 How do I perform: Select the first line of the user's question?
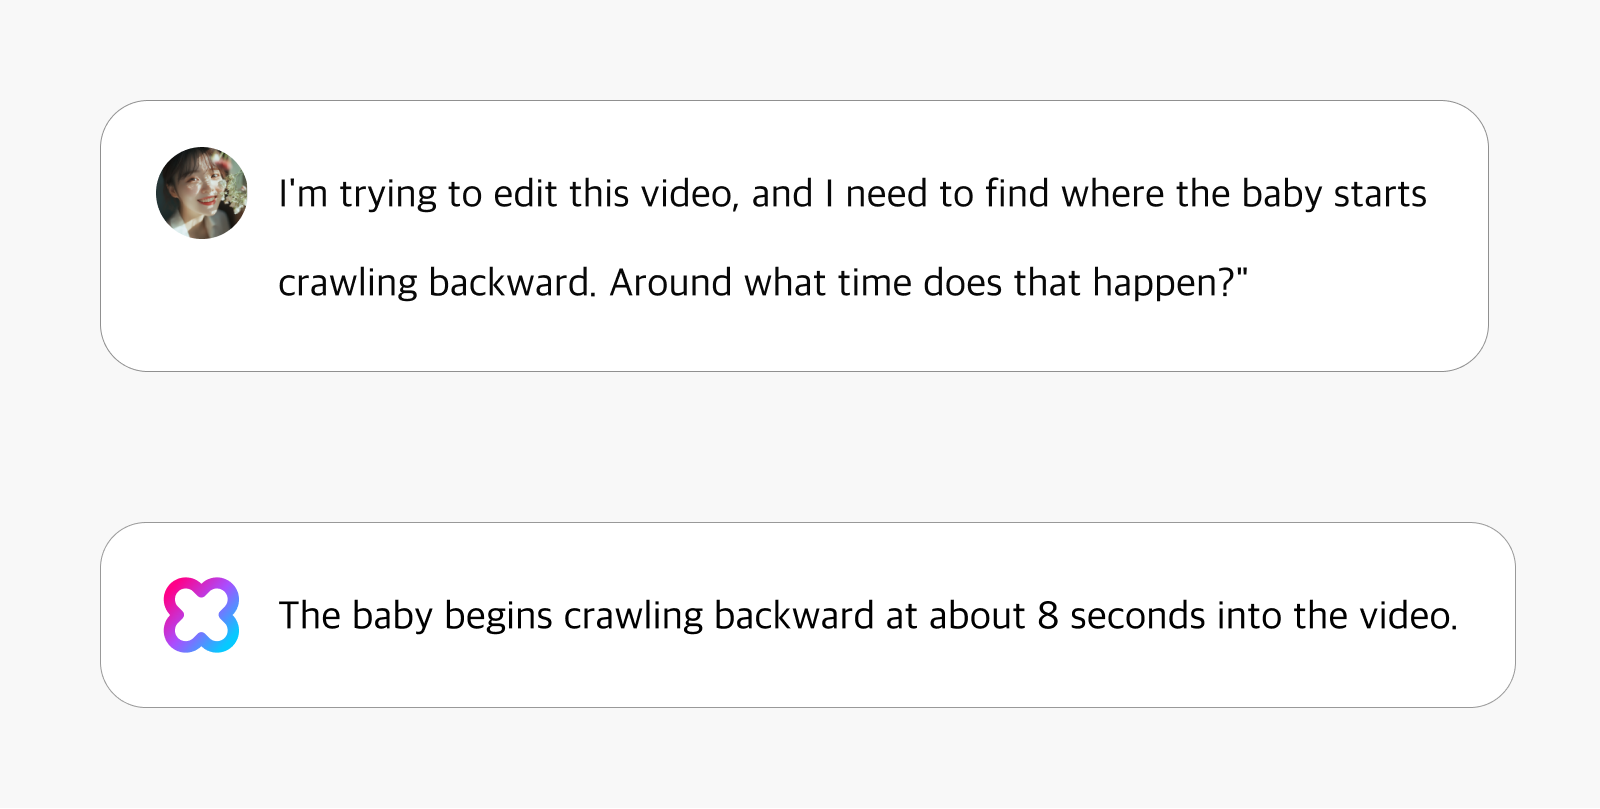tap(852, 194)
